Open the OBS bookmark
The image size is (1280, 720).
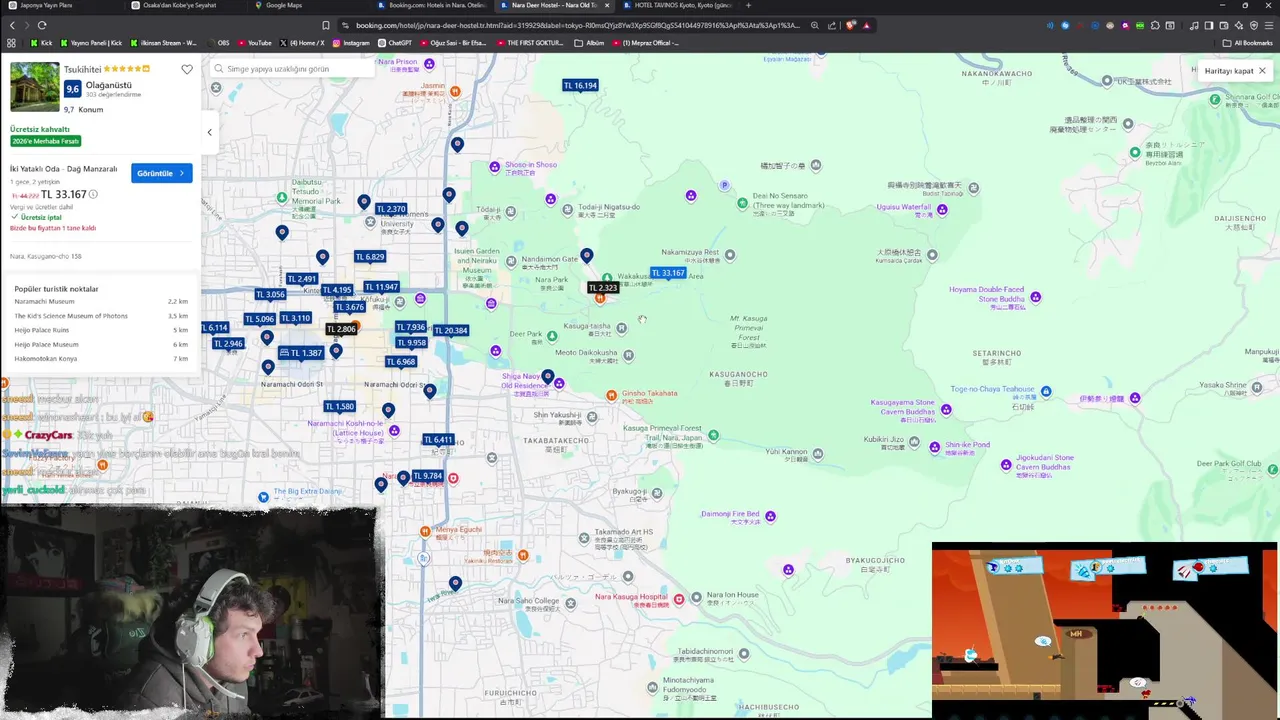pyautogui.click(x=217, y=43)
